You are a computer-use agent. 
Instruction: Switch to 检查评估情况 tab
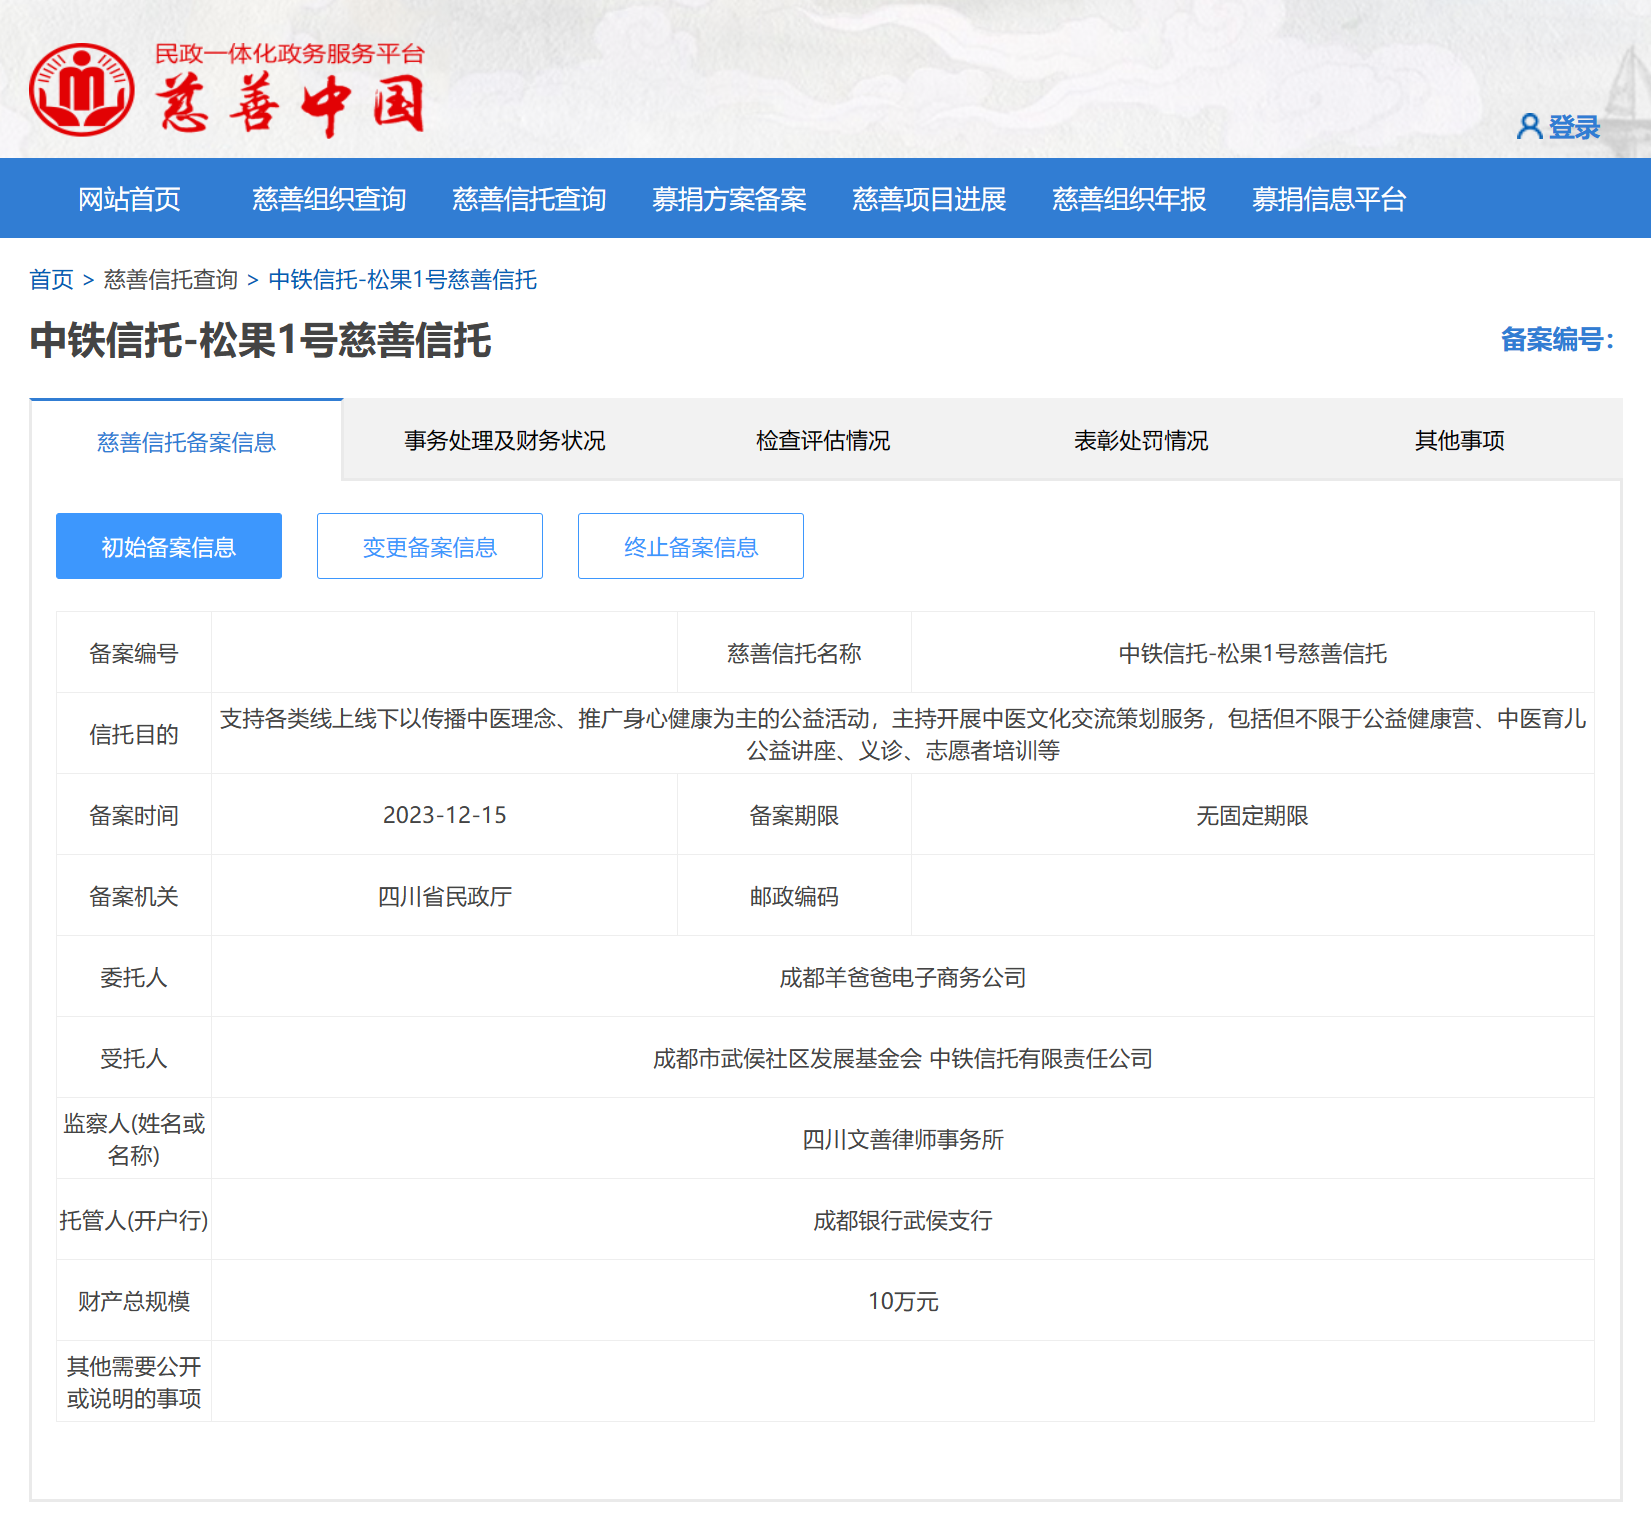click(823, 441)
